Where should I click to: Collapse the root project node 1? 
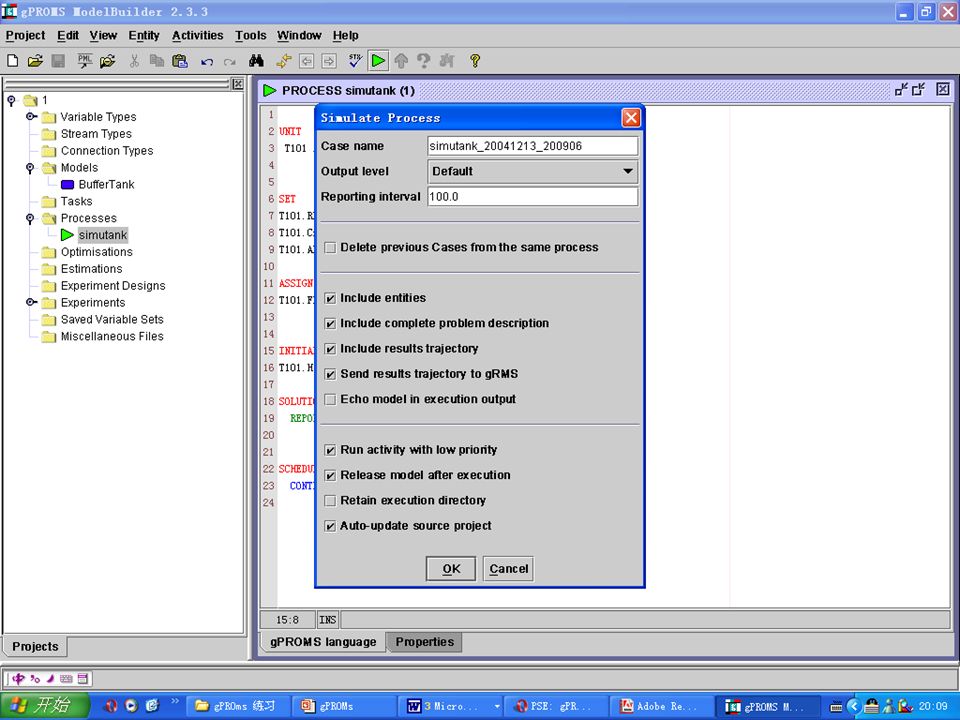(11, 100)
